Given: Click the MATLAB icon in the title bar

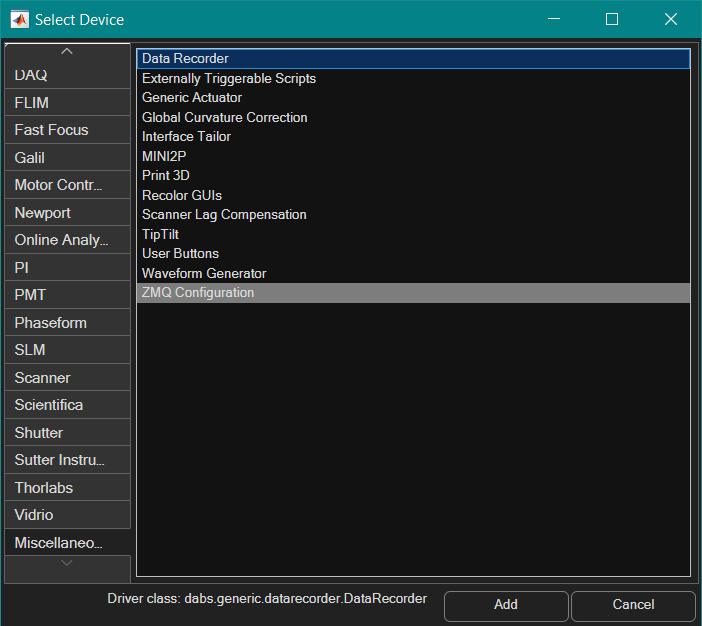Looking at the screenshot, I should click(20, 20).
